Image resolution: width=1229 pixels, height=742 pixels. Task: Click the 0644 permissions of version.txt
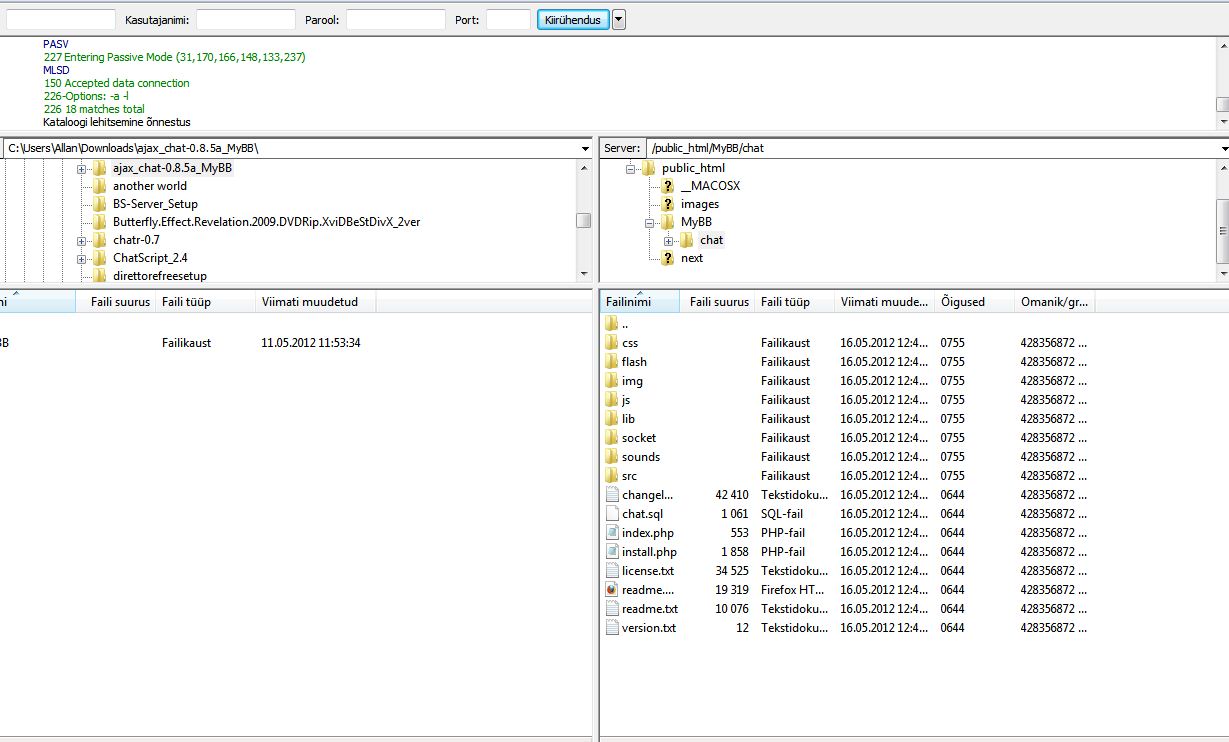tap(952, 628)
